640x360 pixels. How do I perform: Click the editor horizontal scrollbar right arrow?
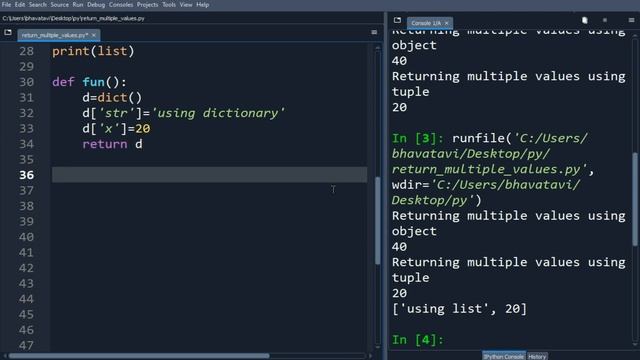[x=370, y=356]
